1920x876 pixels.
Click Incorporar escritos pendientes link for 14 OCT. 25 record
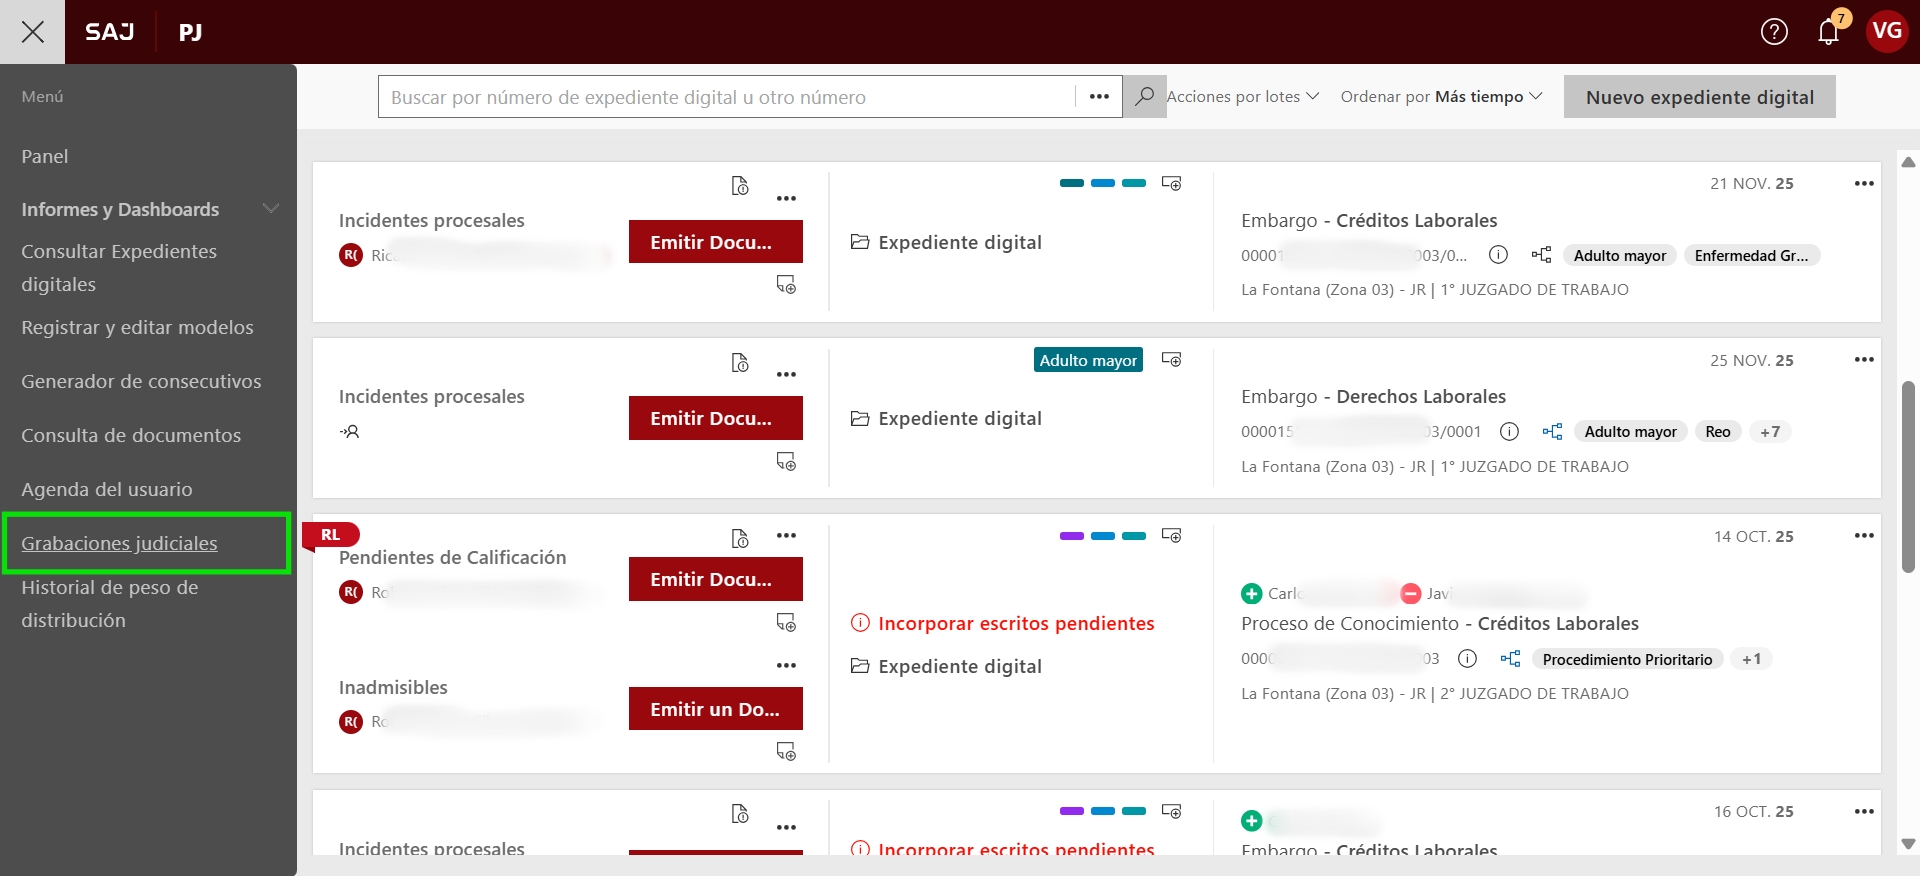(x=1016, y=623)
